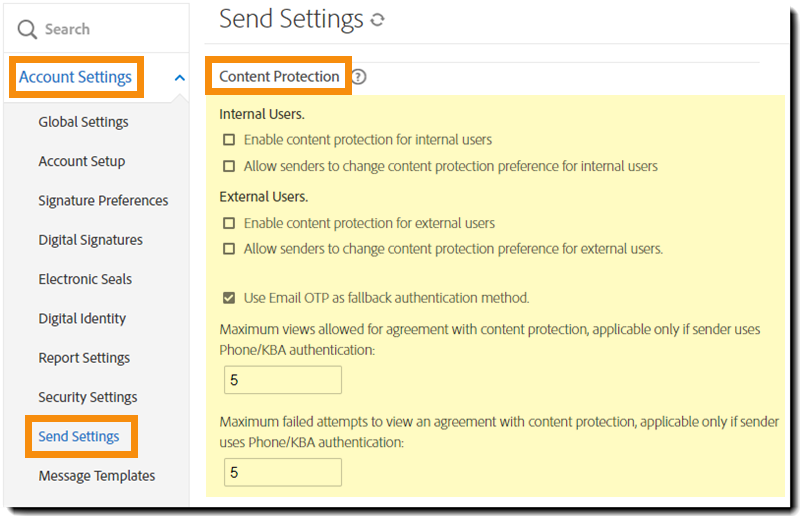Screen dimensions: 800x516
Task: Go to Account Setup
Action: click(81, 161)
